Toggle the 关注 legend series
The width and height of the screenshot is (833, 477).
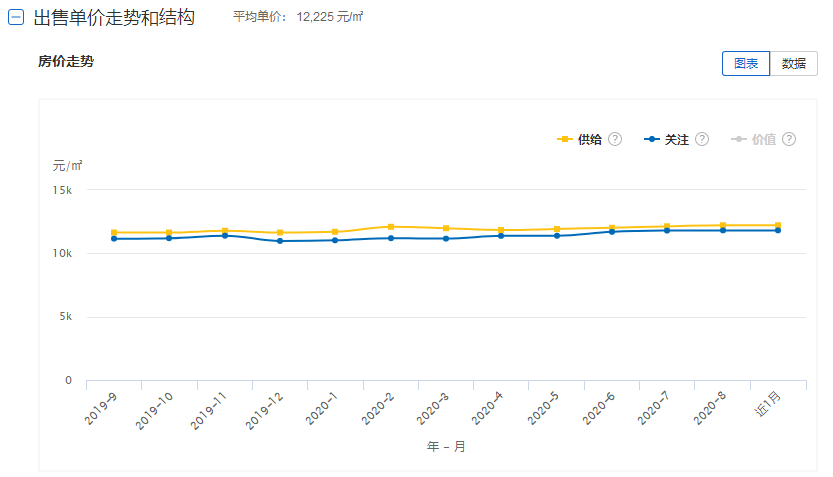point(676,139)
